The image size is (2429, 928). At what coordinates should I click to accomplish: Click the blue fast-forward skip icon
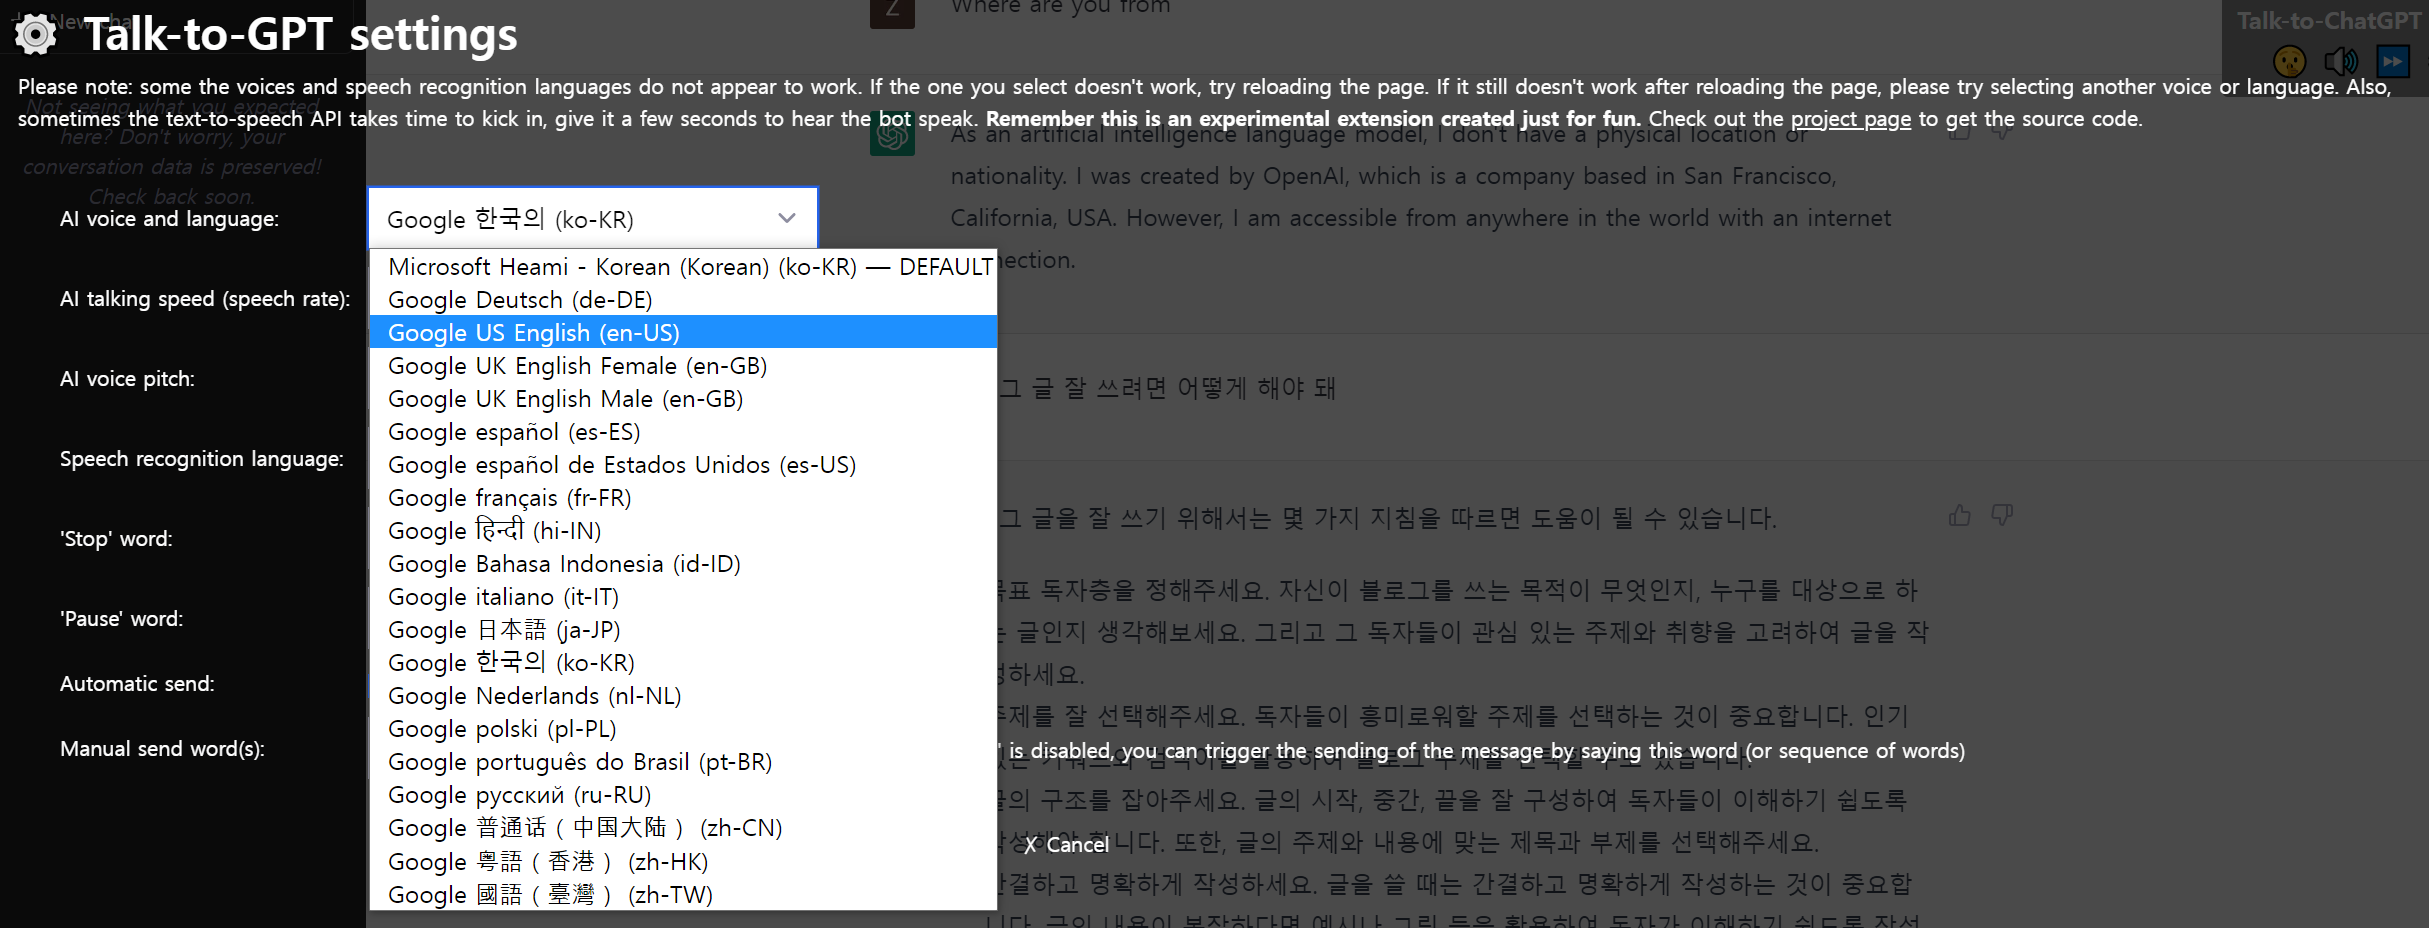(x=2393, y=62)
